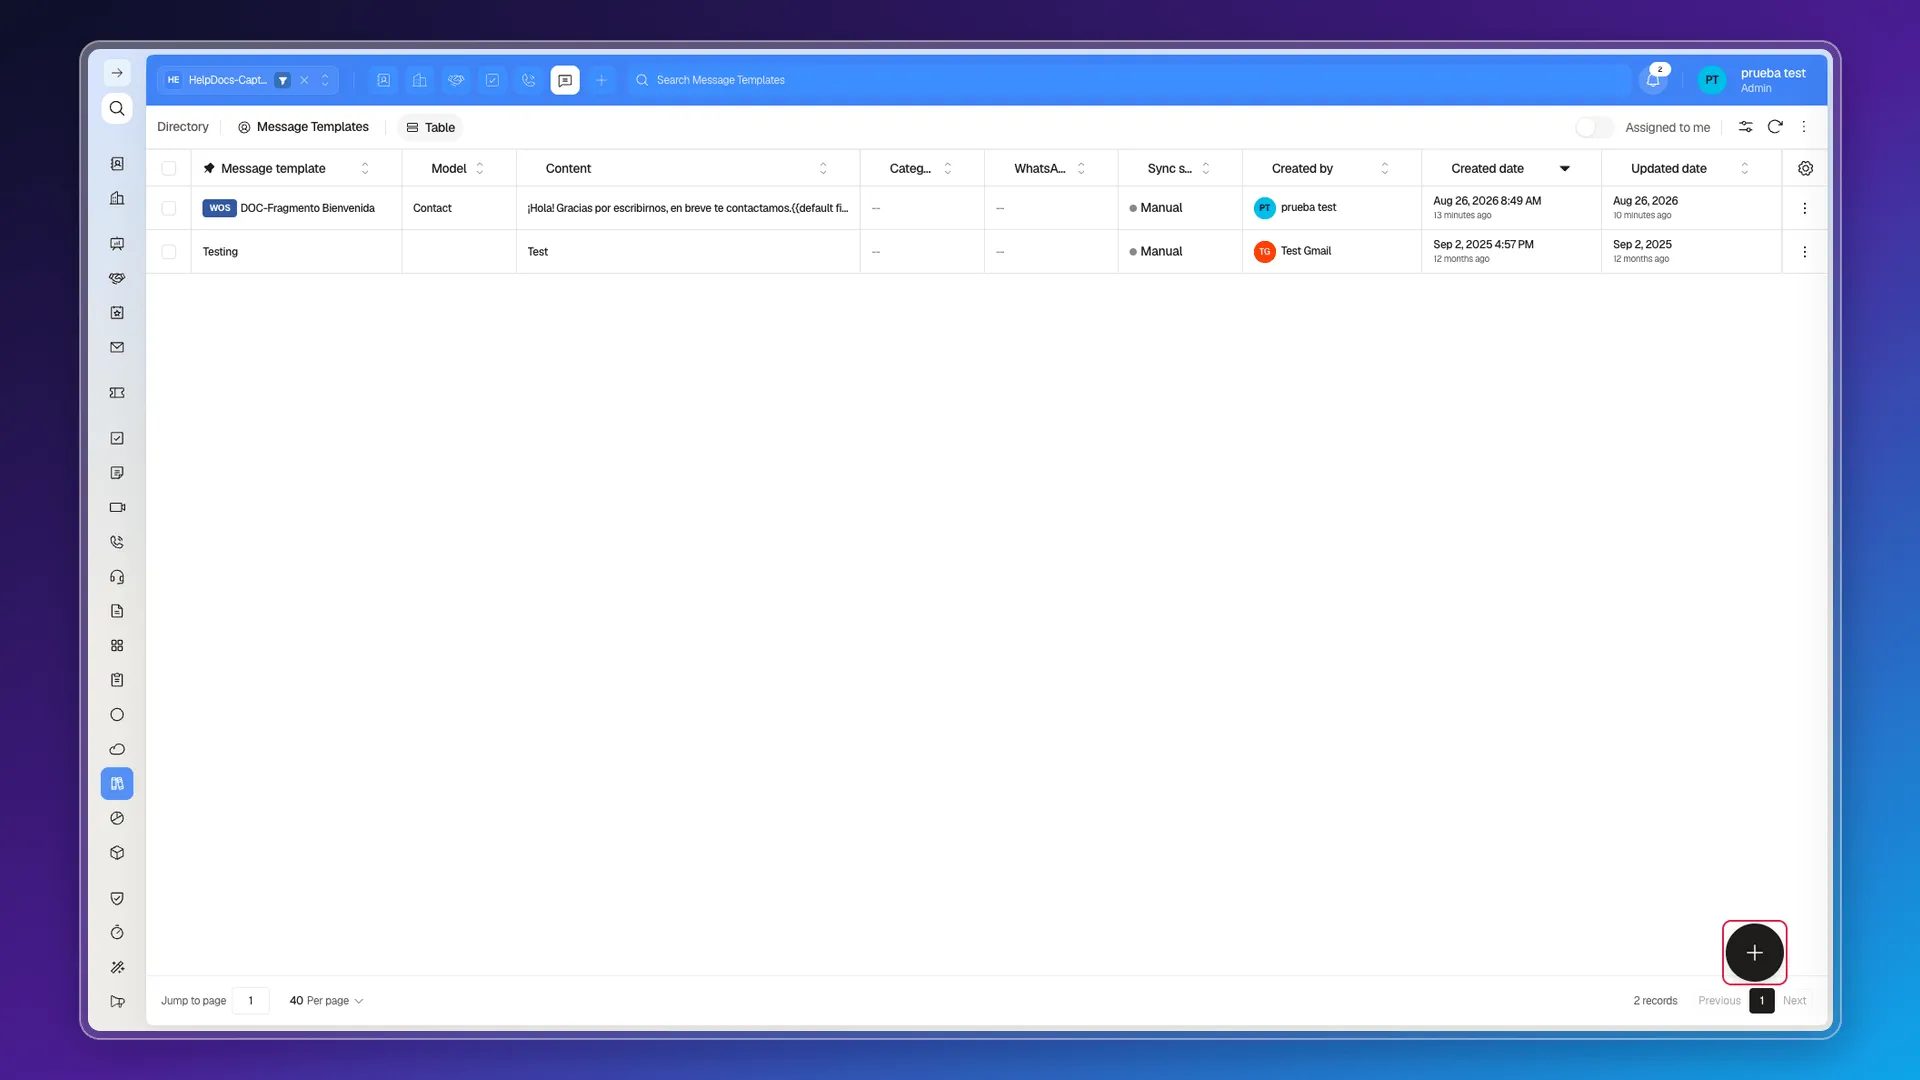Open filter sliders icon beside Assigned to me

tap(1745, 127)
